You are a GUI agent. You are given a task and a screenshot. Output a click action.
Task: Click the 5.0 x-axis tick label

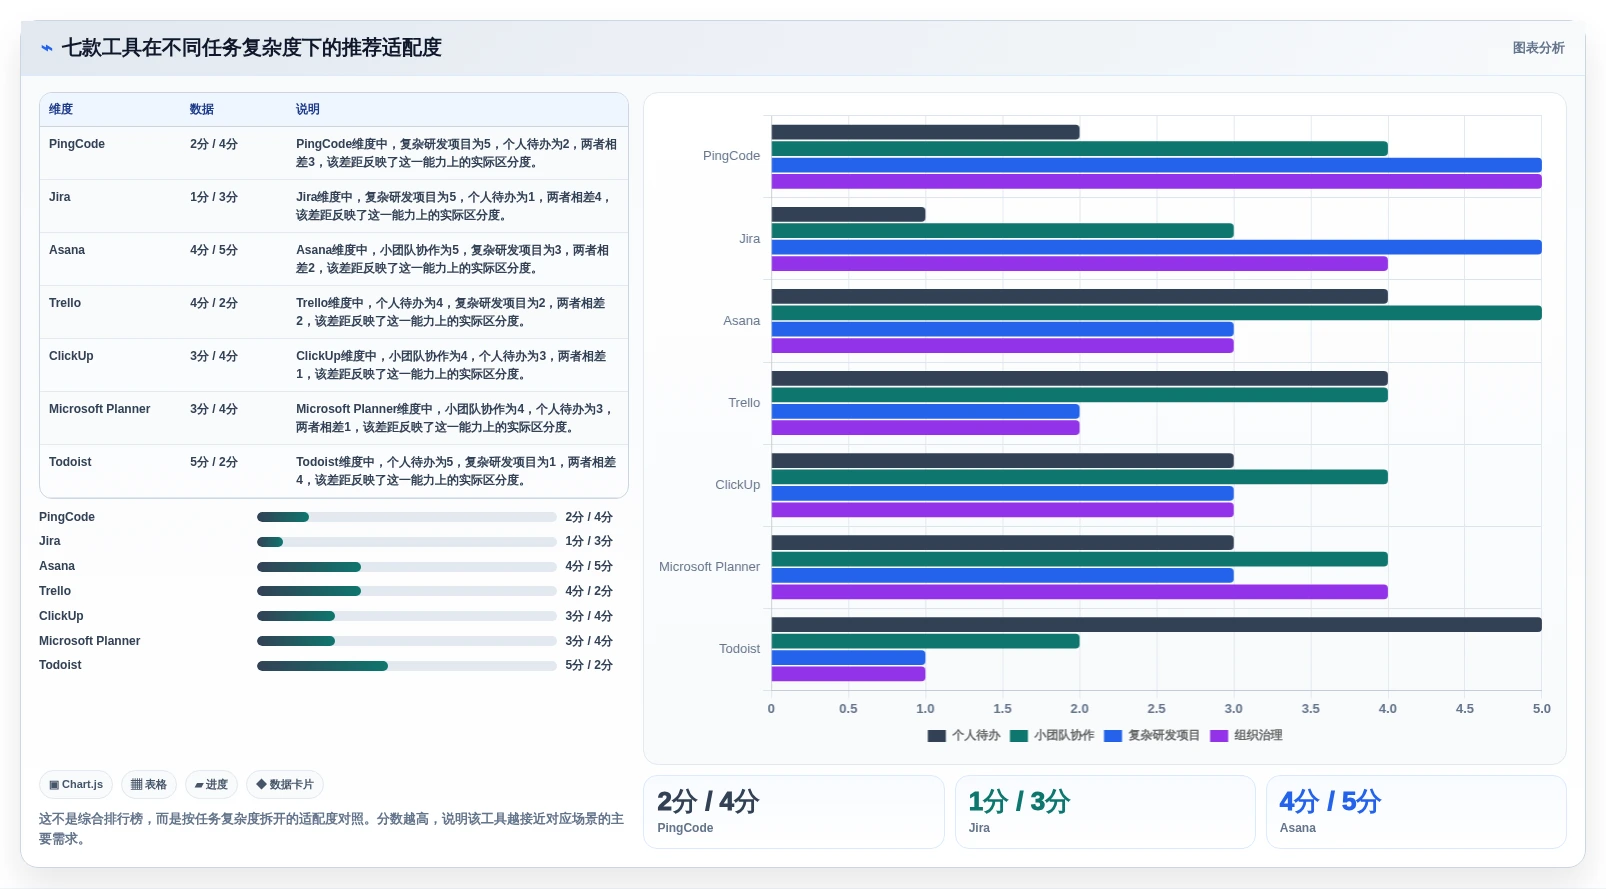[1541, 709]
